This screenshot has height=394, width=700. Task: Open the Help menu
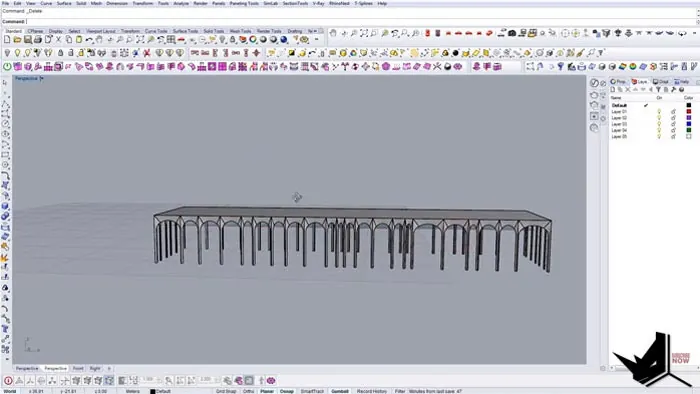click(382, 3)
